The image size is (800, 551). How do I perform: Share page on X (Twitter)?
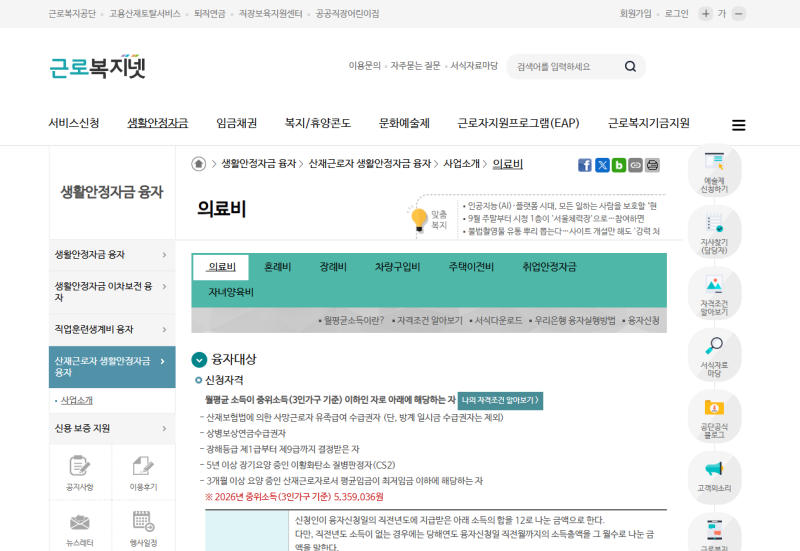click(x=602, y=165)
